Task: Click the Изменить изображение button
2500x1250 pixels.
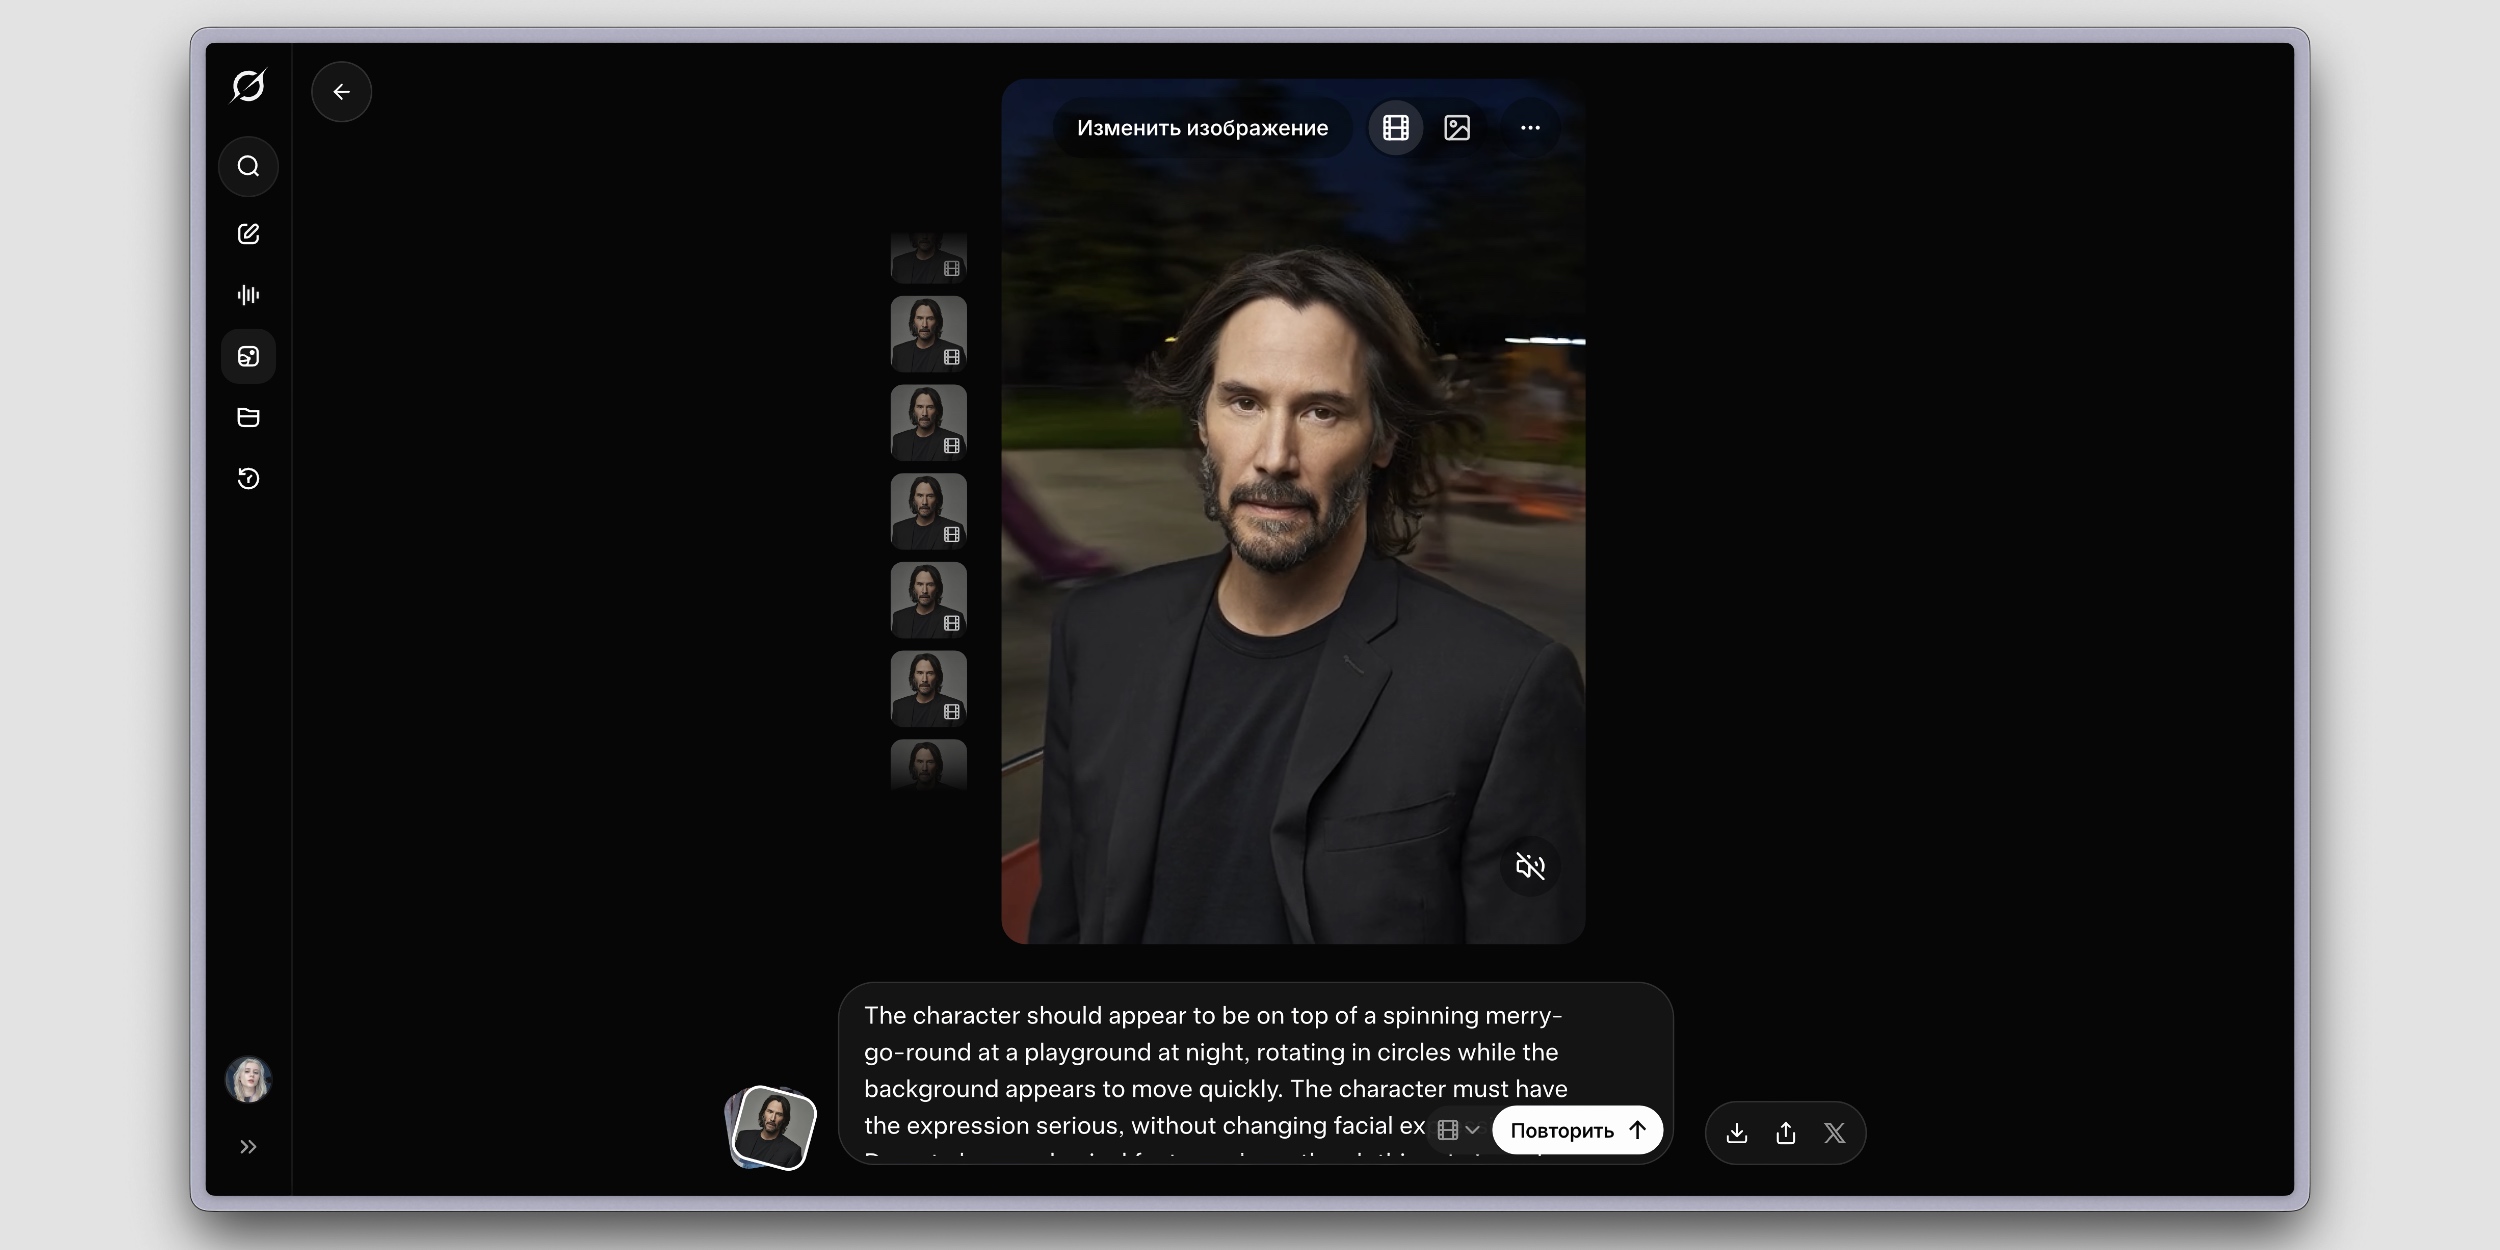Action: (x=1202, y=128)
